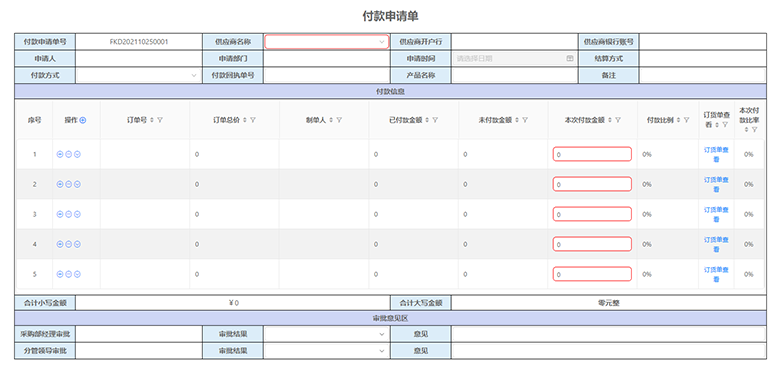This screenshot has width=780, height=372.
Task: Sort by 订单总价 using its sort arrows
Action: [245, 120]
